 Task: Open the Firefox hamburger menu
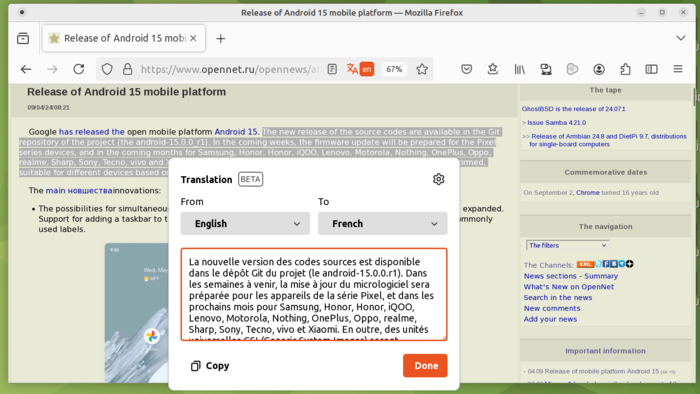(x=678, y=69)
